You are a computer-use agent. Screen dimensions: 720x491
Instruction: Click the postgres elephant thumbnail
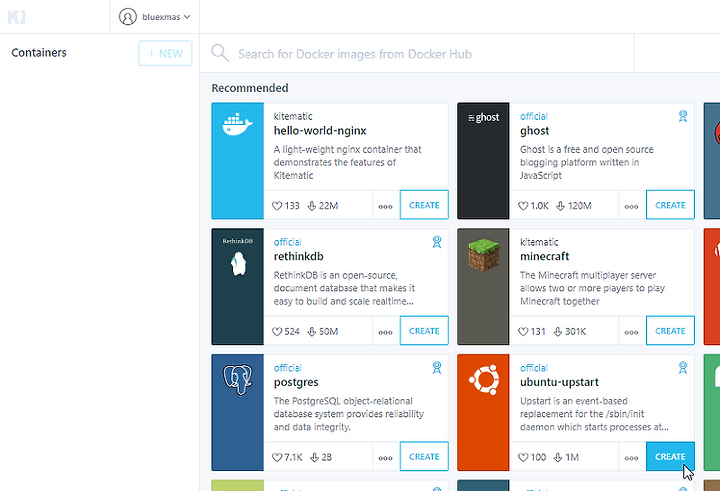237,412
